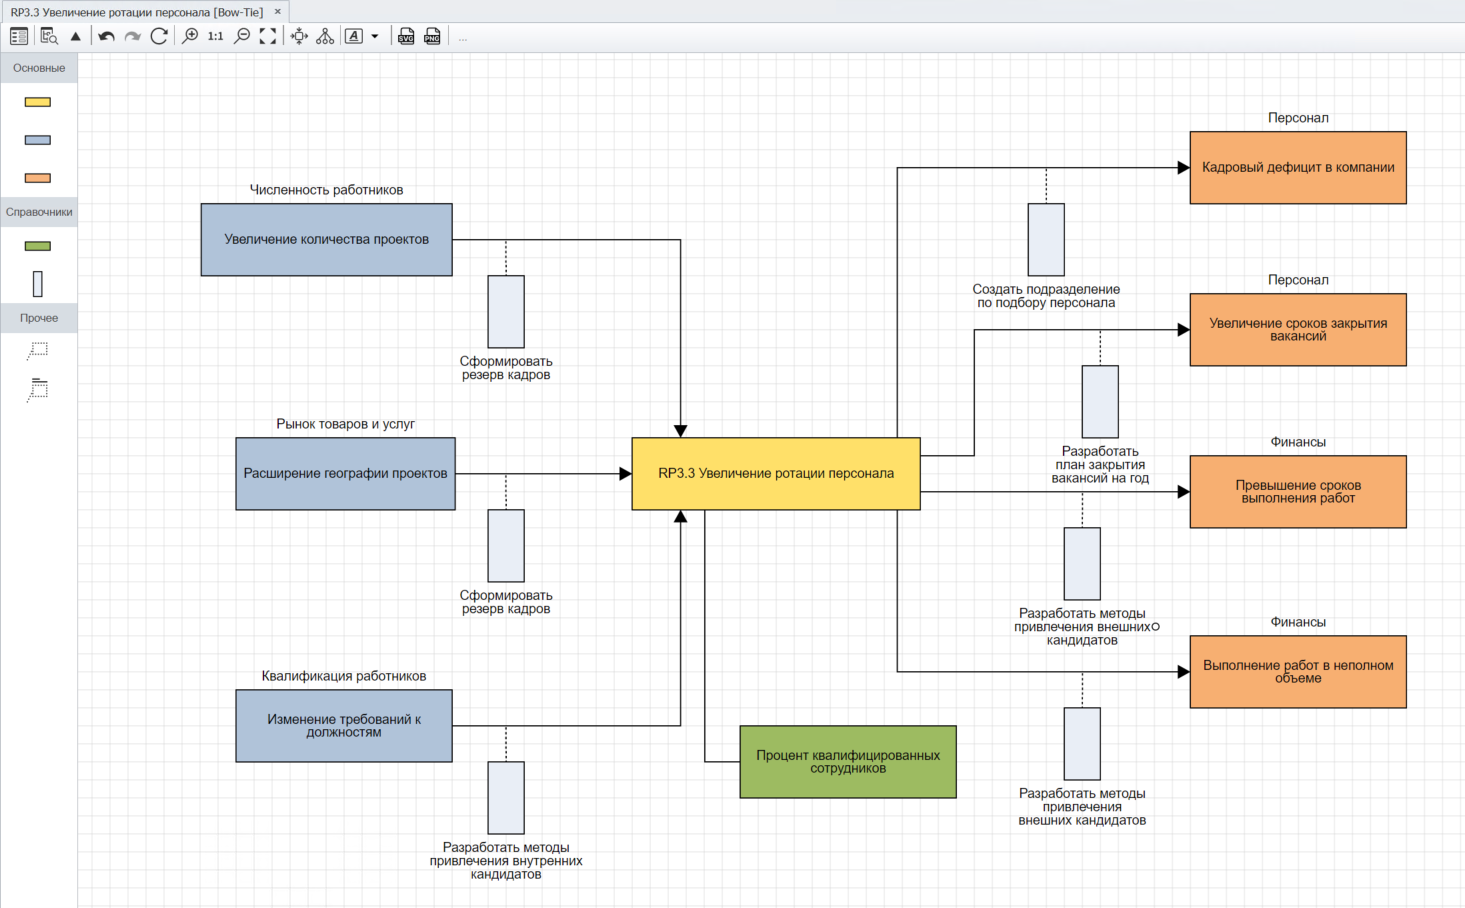Pick the green shape in Справочники palette
This screenshot has width=1465, height=908.
37,246
